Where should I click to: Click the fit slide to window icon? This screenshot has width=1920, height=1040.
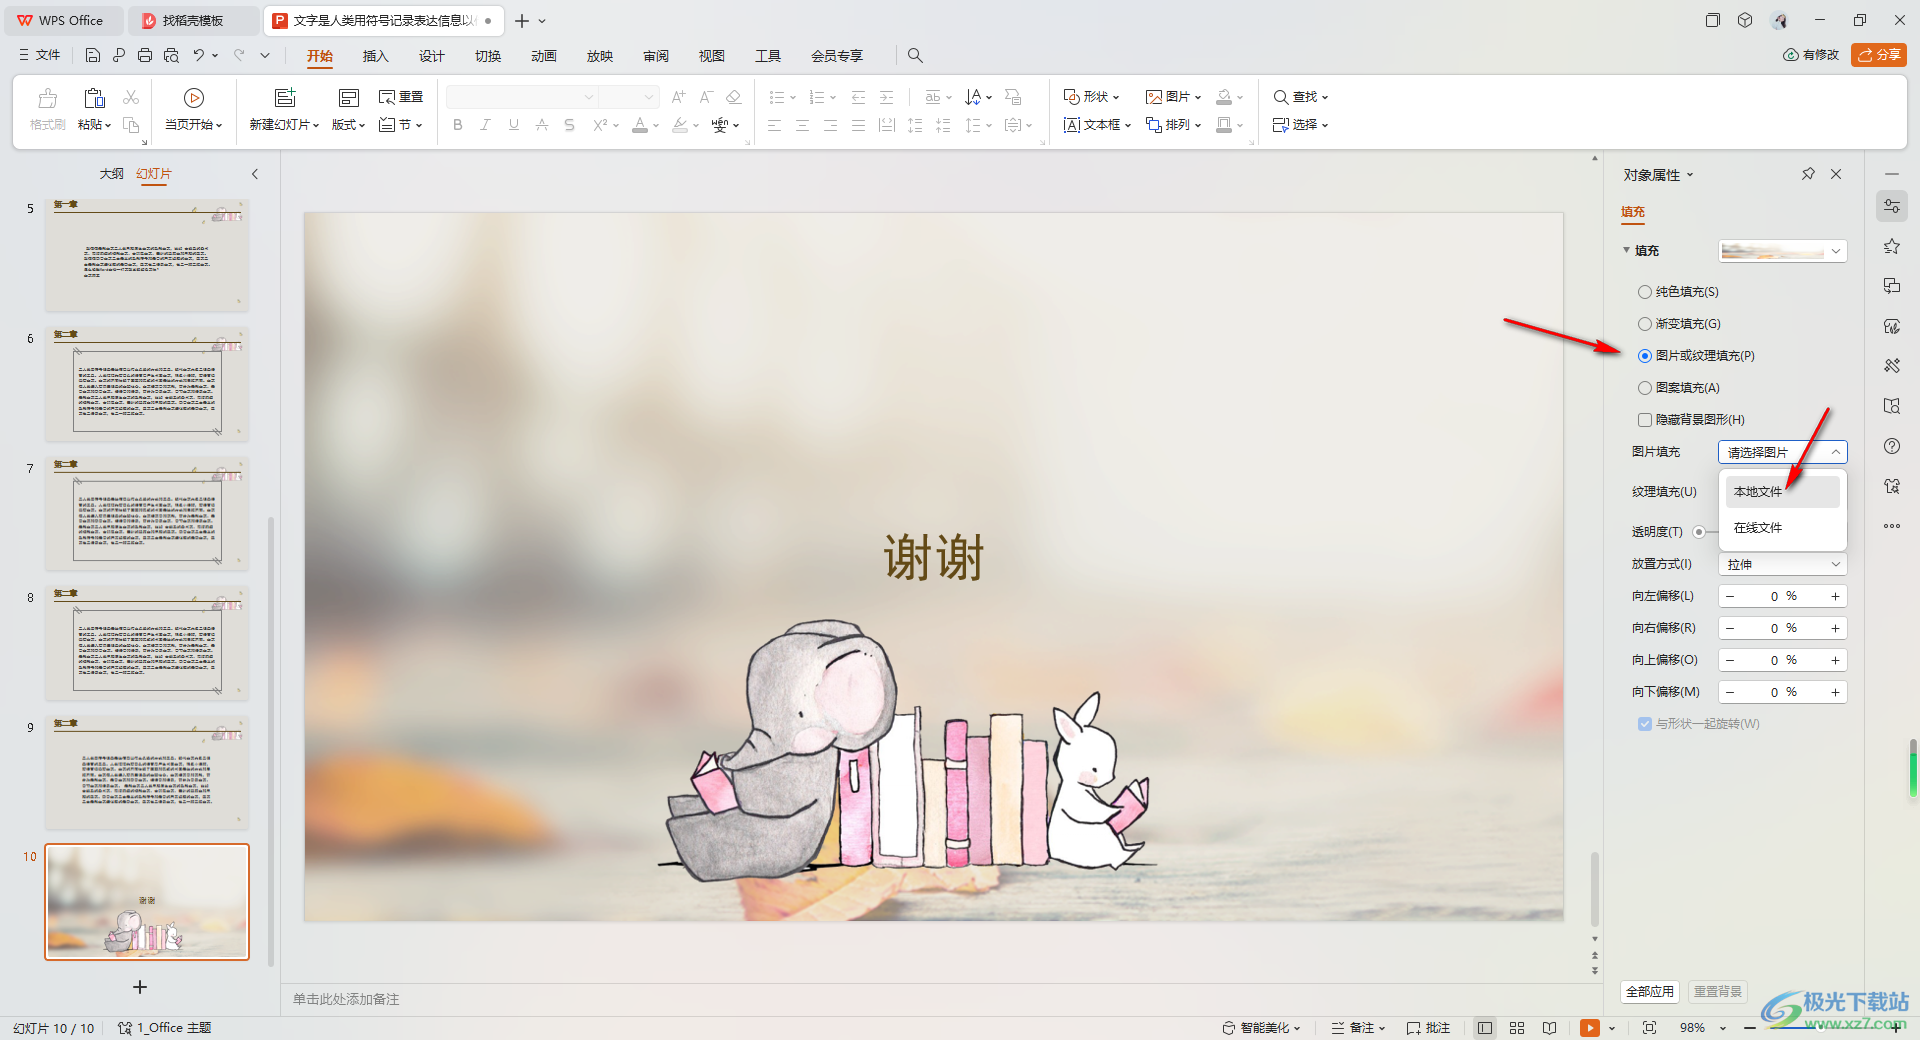point(1650,1028)
